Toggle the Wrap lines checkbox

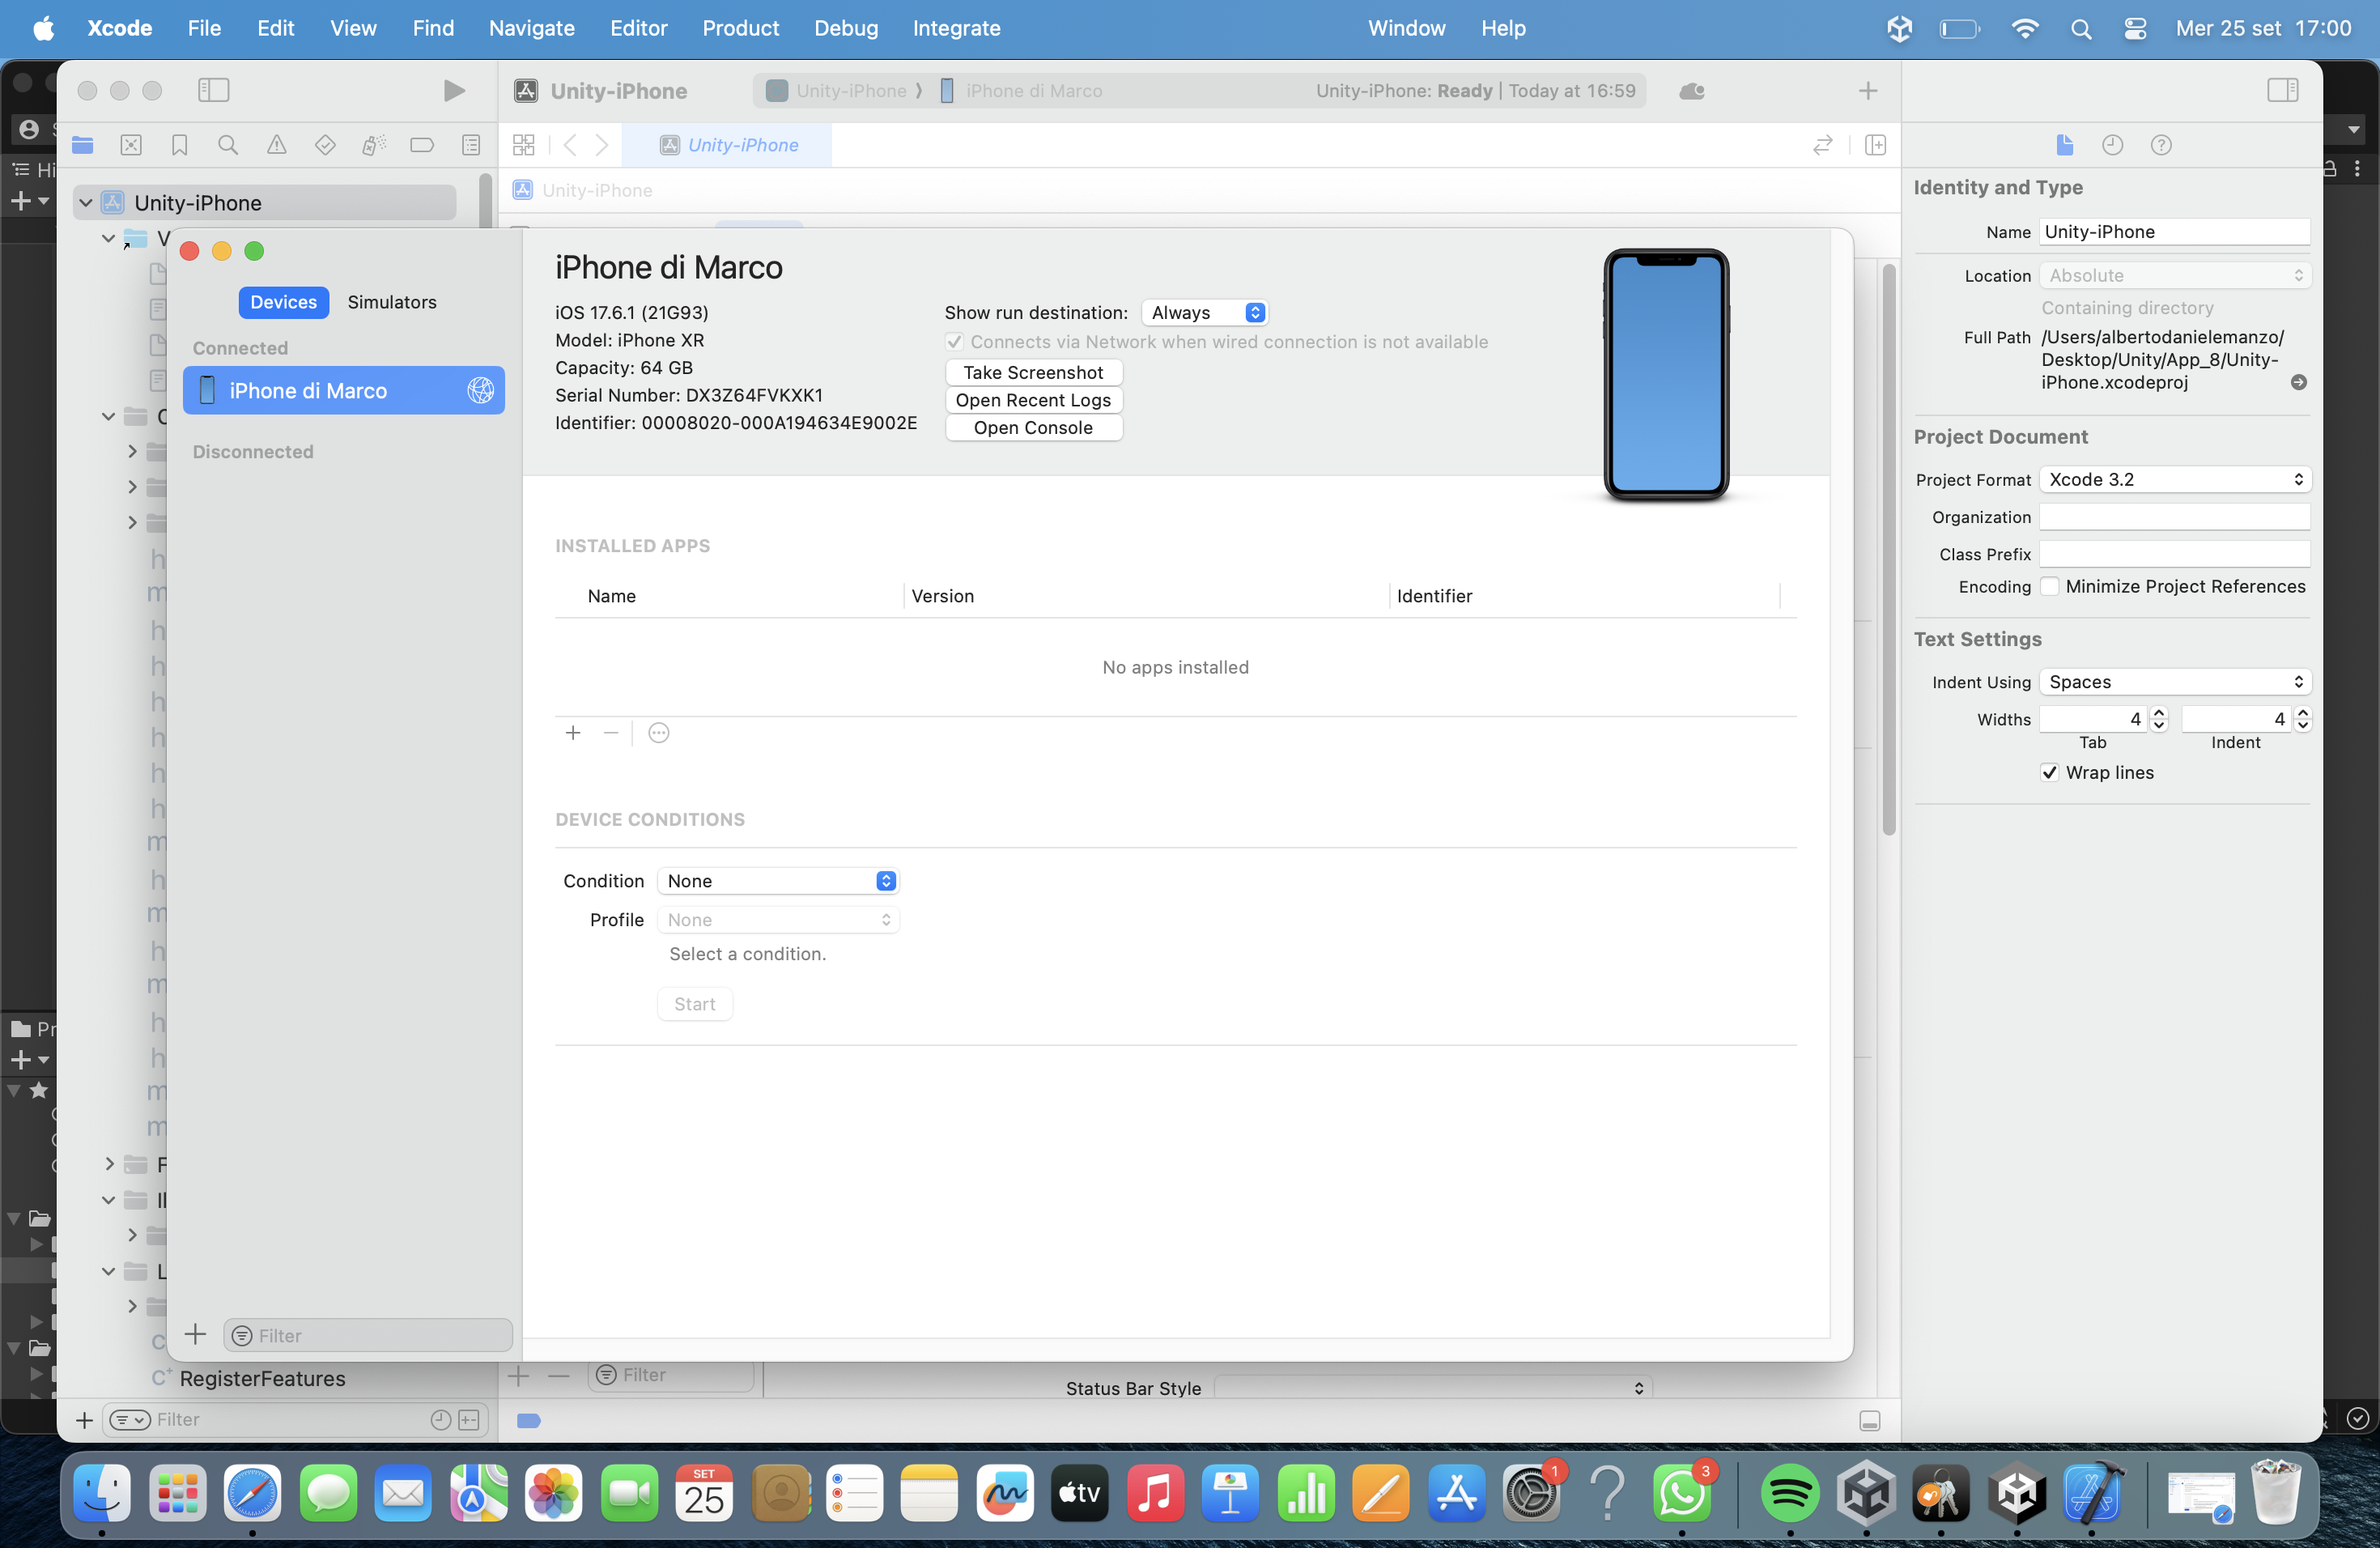click(2049, 773)
